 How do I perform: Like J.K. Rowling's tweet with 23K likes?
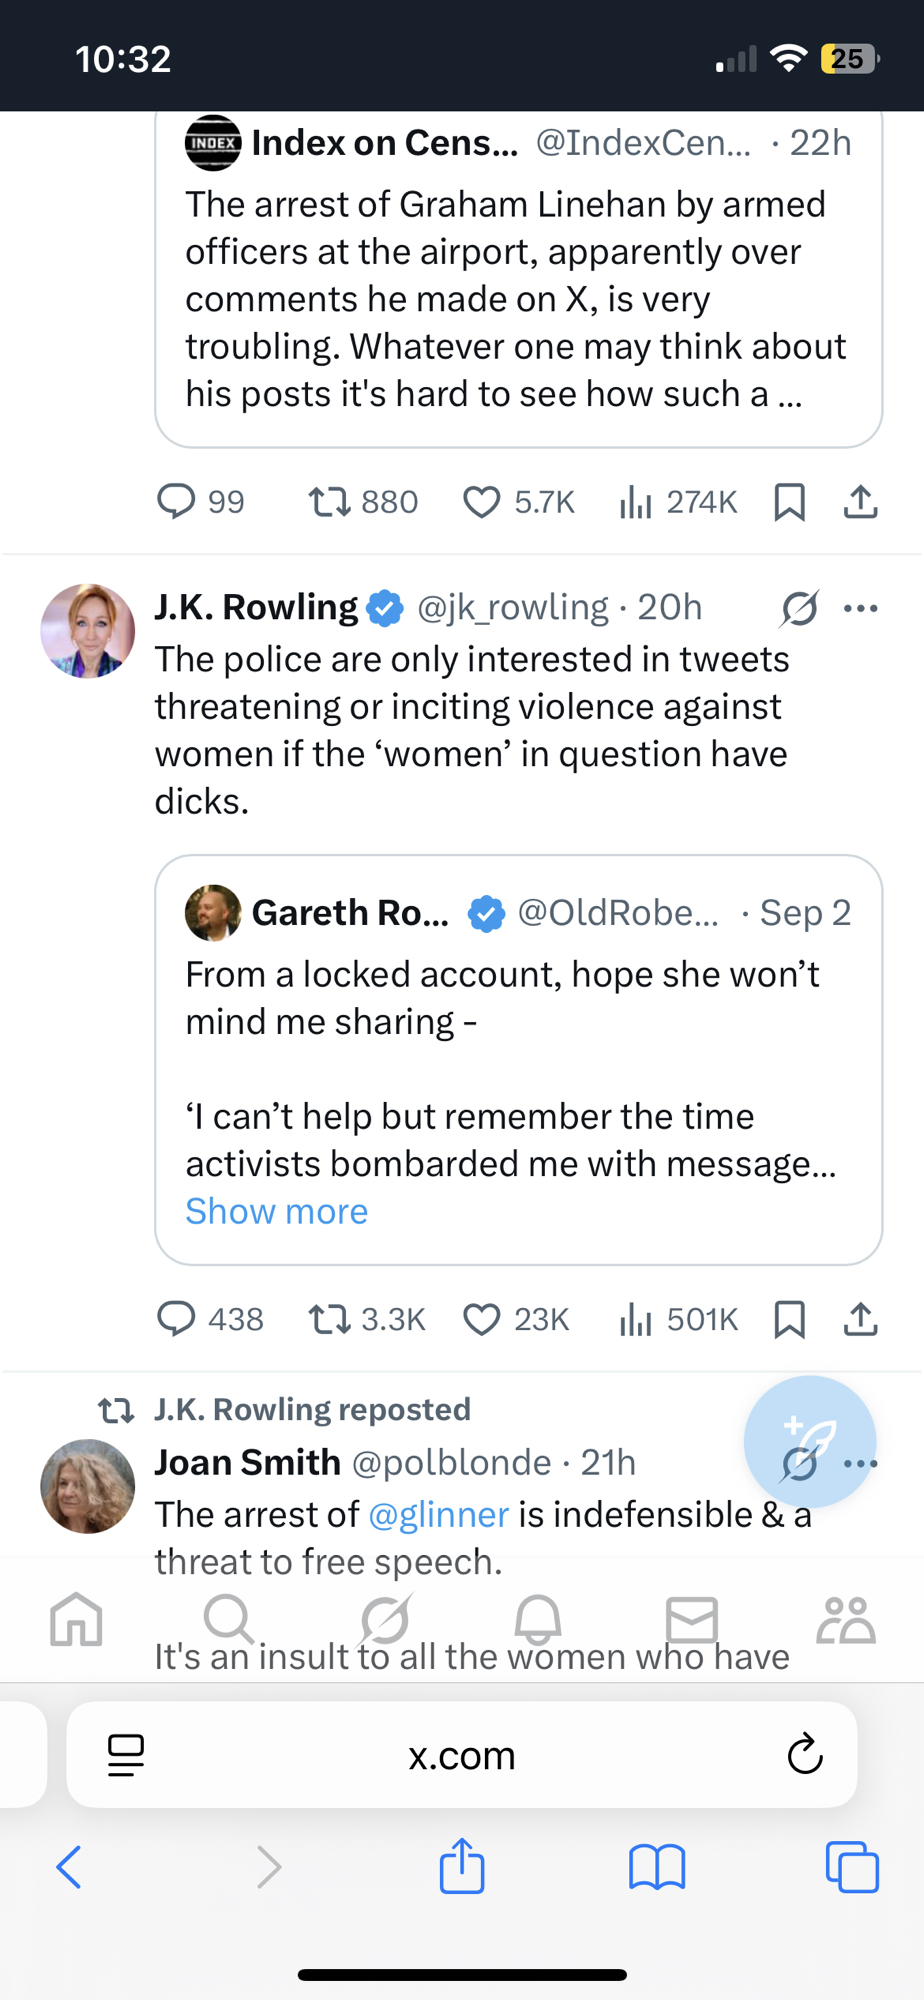tap(481, 1320)
